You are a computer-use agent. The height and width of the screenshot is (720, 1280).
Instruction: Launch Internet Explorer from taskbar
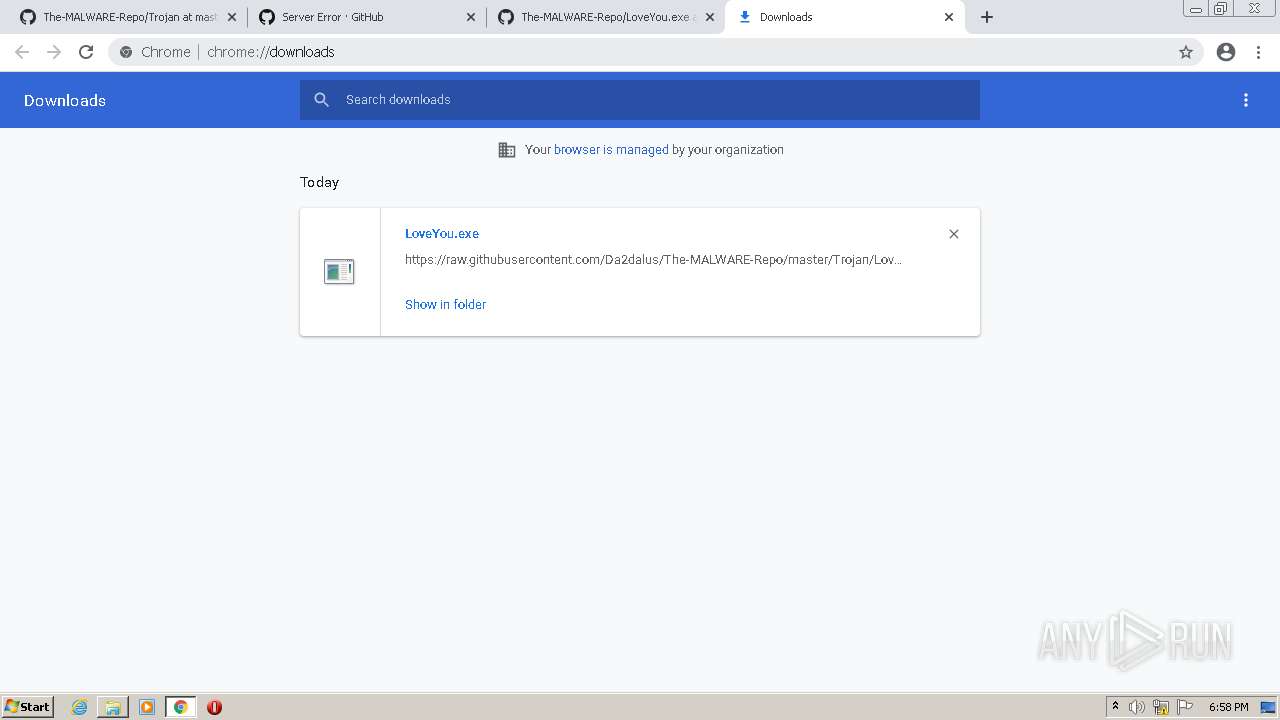coord(80,707)
